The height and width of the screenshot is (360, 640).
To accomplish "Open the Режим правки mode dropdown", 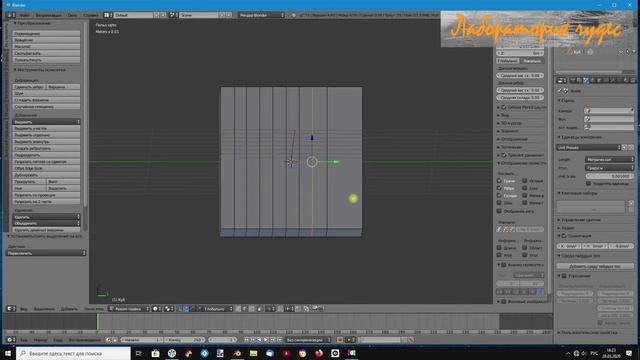I will (129, 309).
